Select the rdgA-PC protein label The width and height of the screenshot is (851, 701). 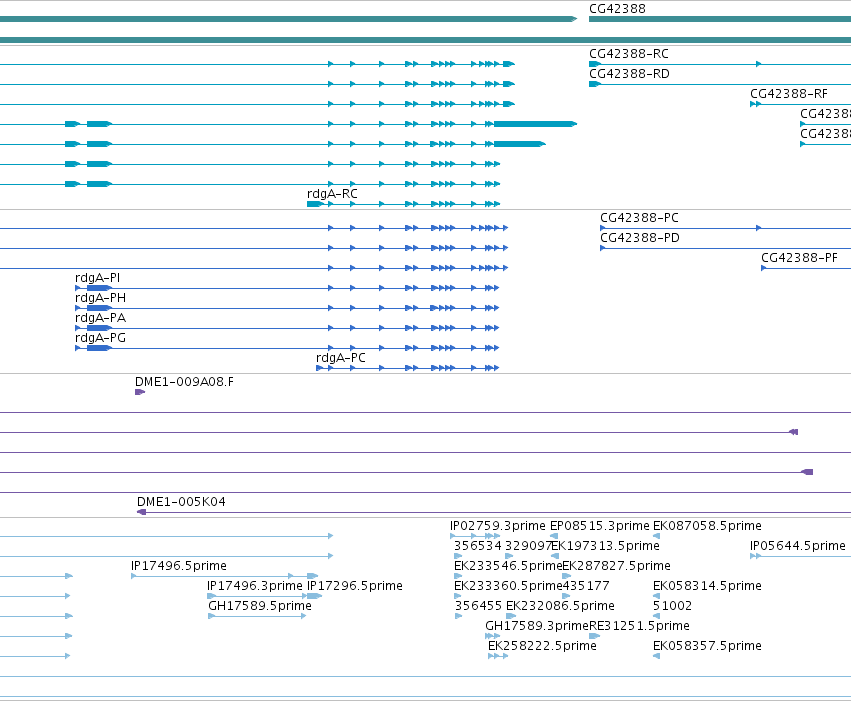(x=341, y=358)
